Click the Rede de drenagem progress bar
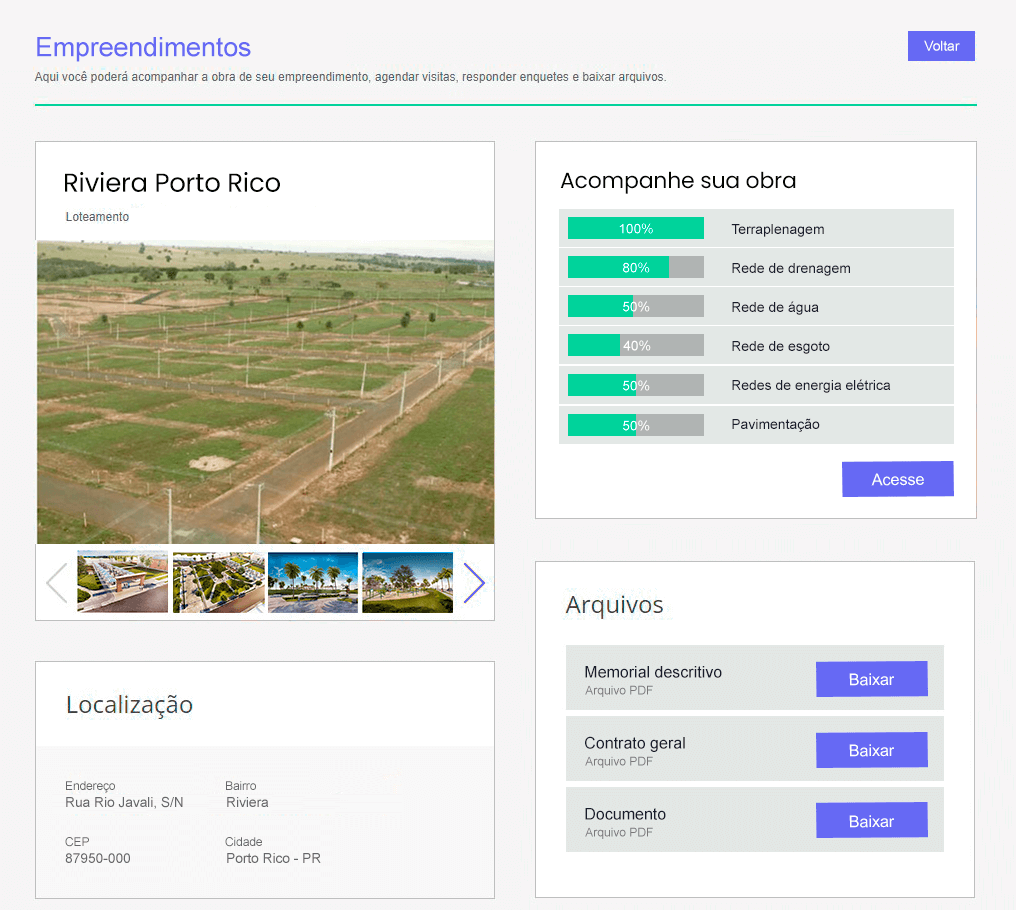Screen dimensions: 1016x910 point(635,267)
